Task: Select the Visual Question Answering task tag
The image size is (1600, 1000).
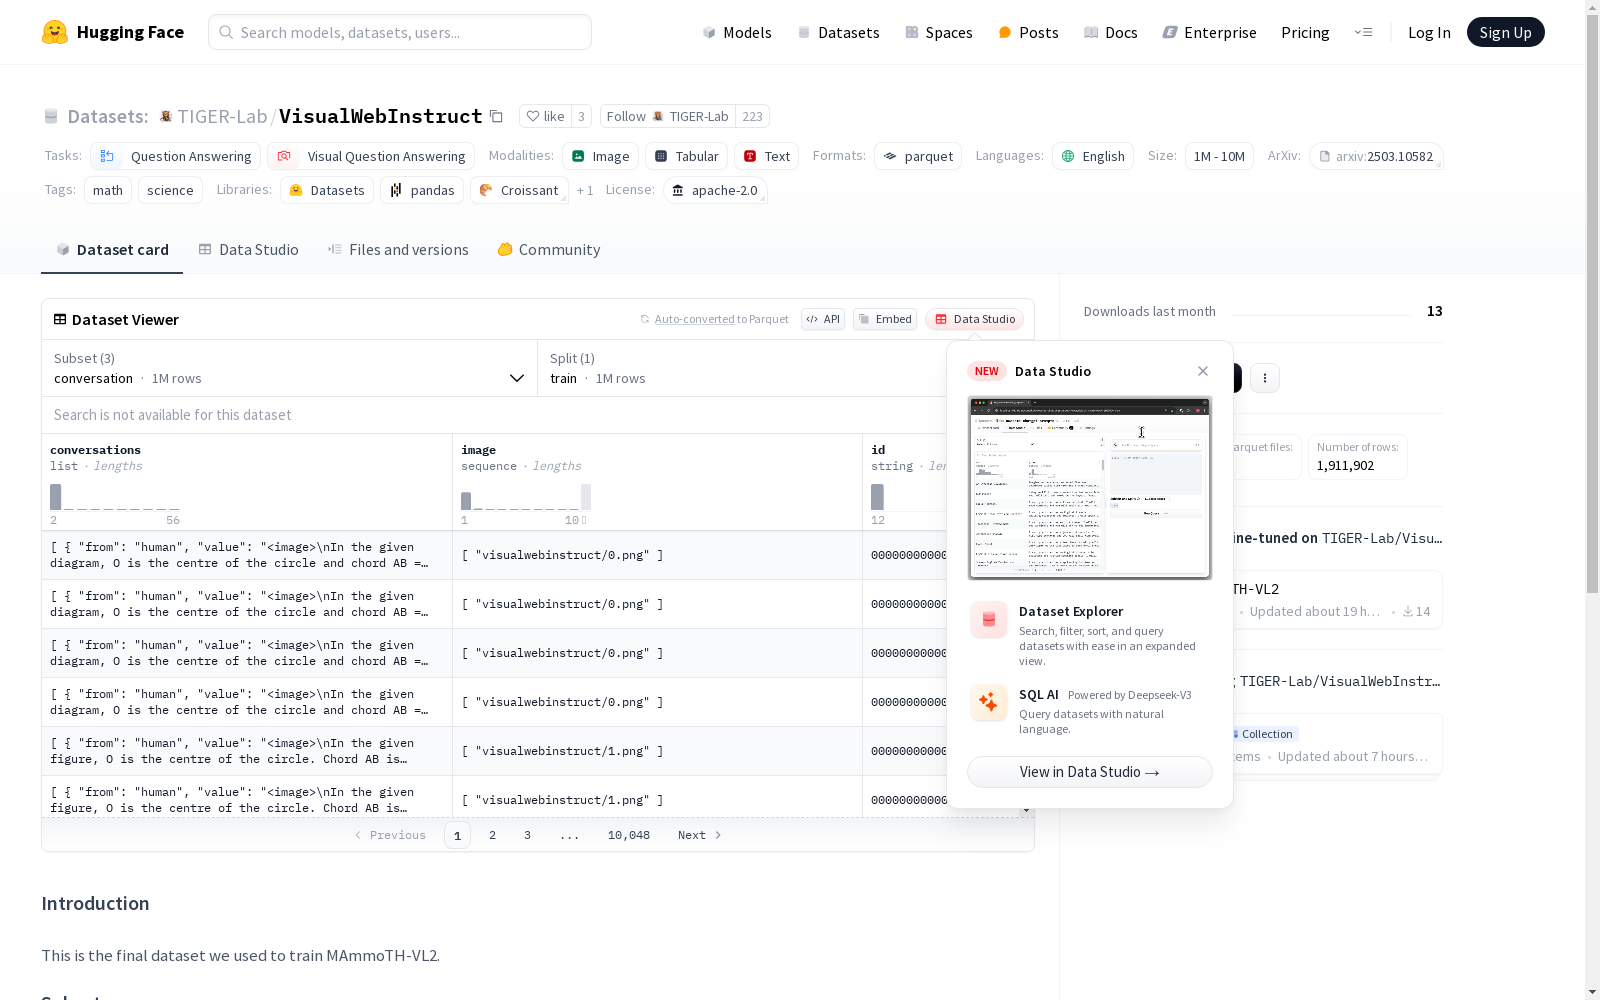Action: point(371,156)
